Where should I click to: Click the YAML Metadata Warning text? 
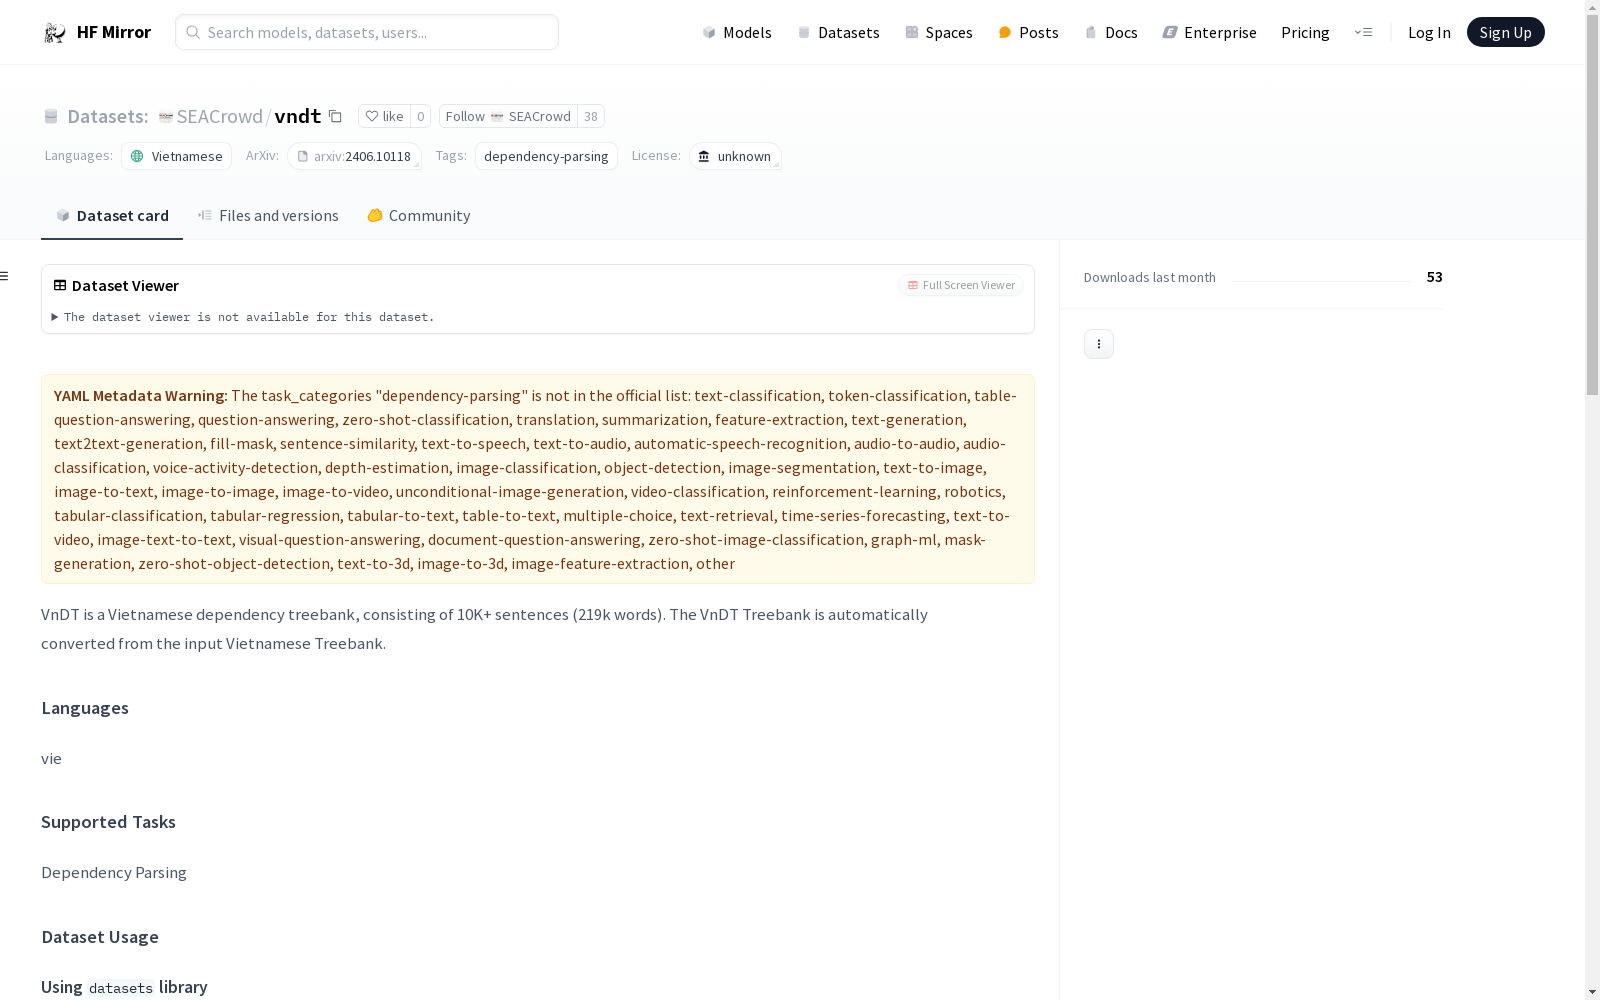point(140,396)
